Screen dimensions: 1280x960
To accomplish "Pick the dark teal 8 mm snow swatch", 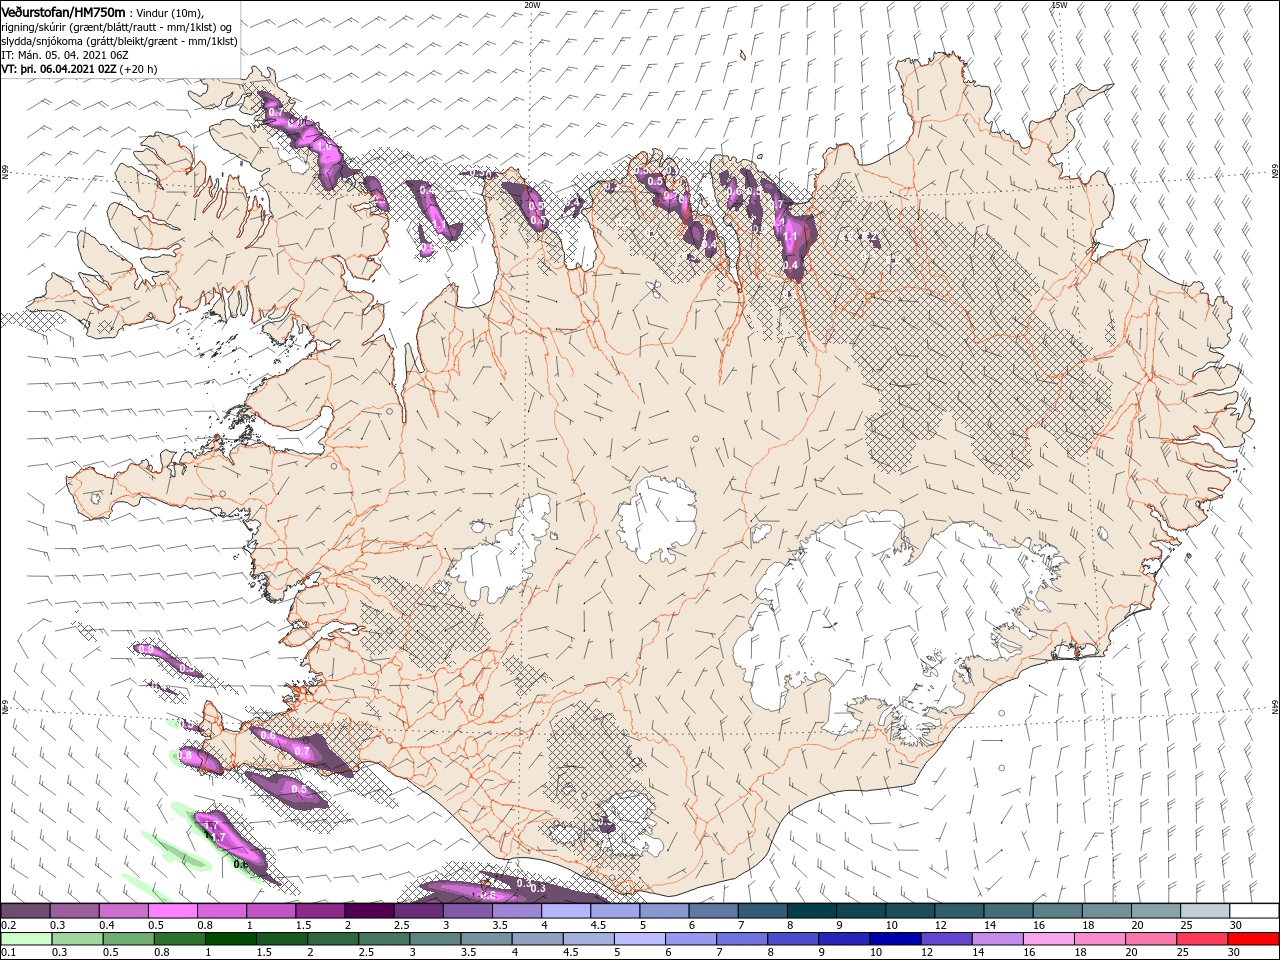I will 811,911.
